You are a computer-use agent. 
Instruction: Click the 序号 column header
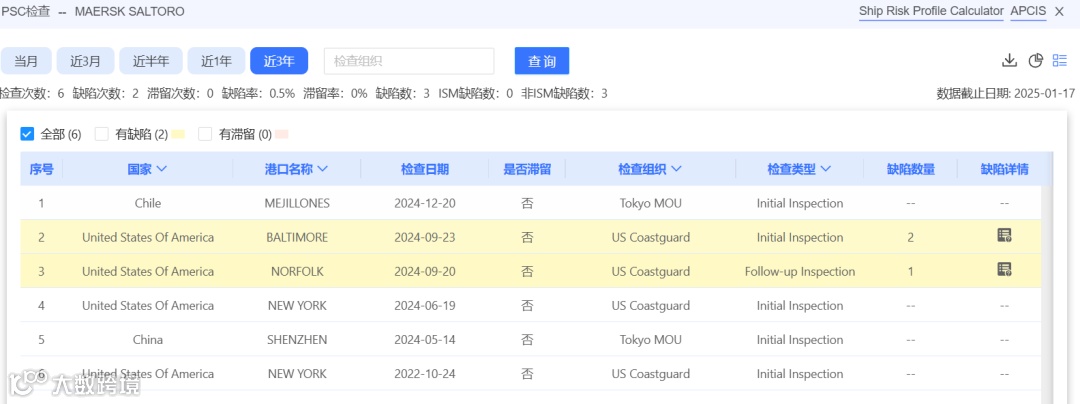(41, 169)
